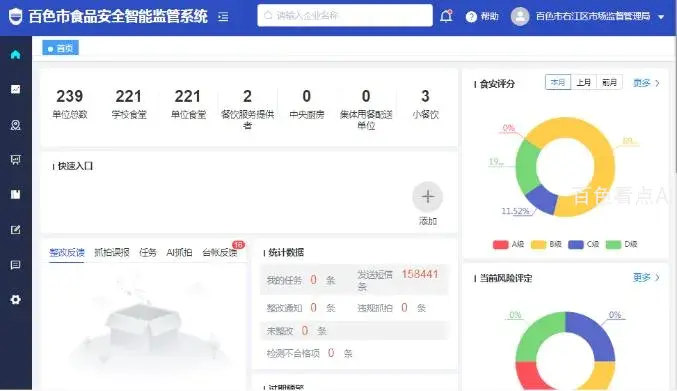Expand 更多 in 食安评分 panel
Image resolution: width=677 pixels, height=391 pixels.
click(x=646, y=83)
